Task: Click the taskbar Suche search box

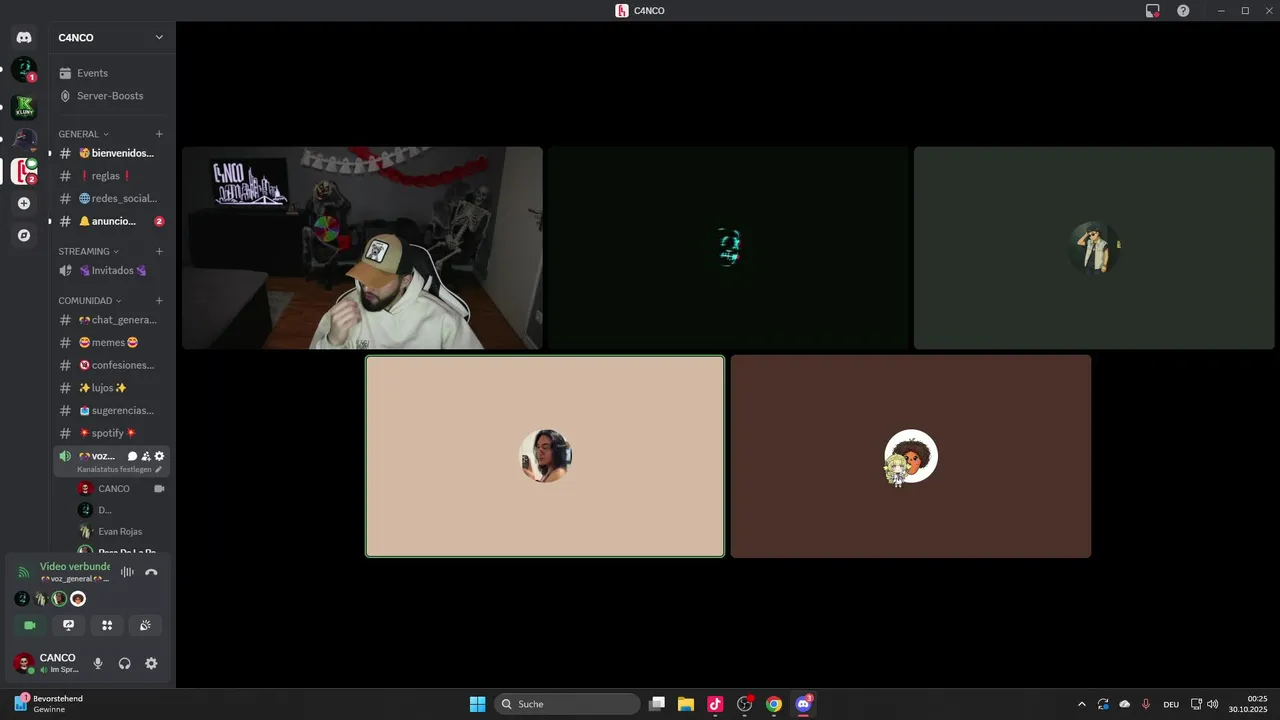Action: (x=567, y=704)
